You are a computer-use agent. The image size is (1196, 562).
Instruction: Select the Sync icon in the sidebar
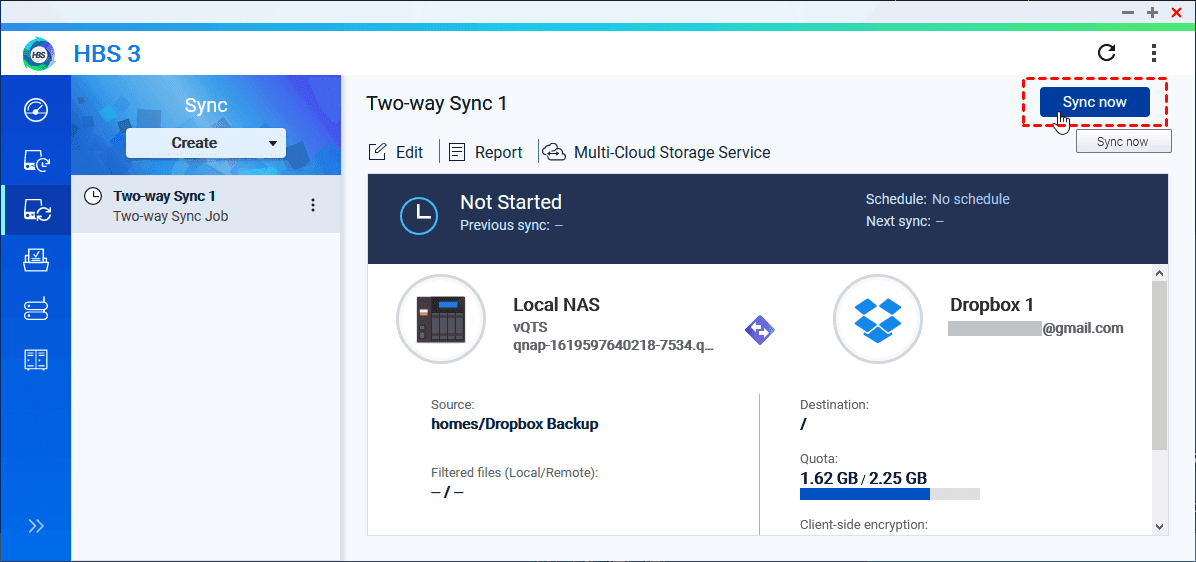pyautogui.click(x=36, y=210)
